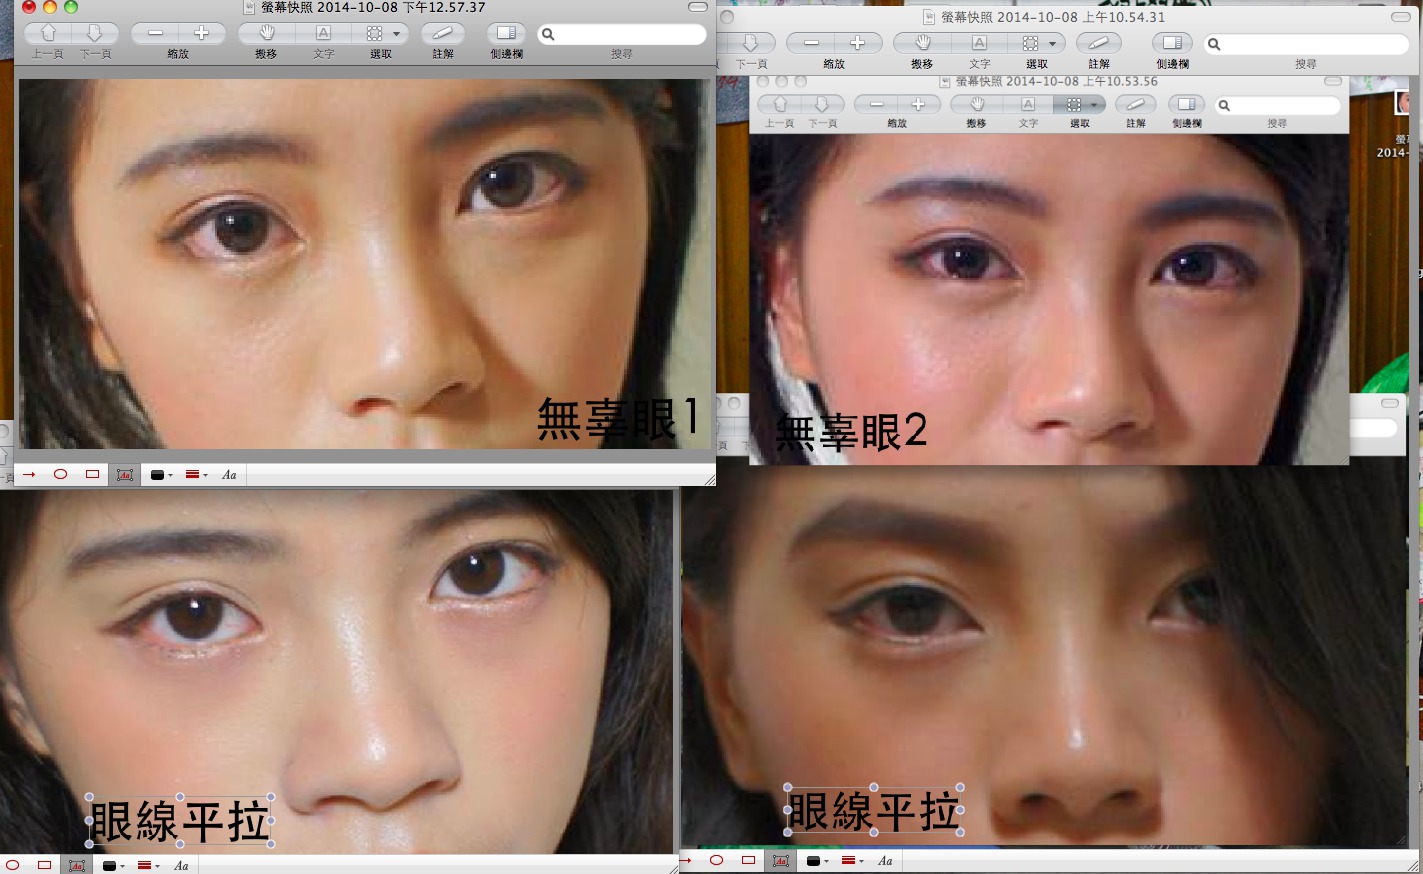Open the Aa fonts panel in the bottom-left window
The width and height of the screenshot is (1423, 874).
pos(181,865)
